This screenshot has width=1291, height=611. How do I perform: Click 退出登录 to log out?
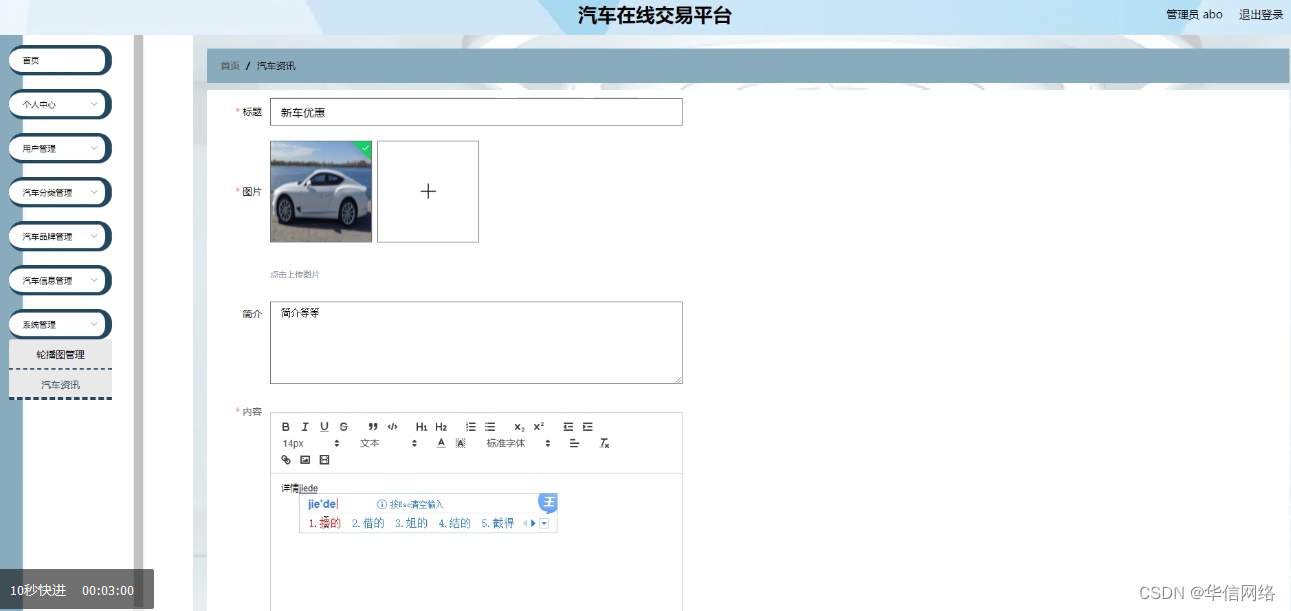pyautogui.click(x=1261, y=14)
